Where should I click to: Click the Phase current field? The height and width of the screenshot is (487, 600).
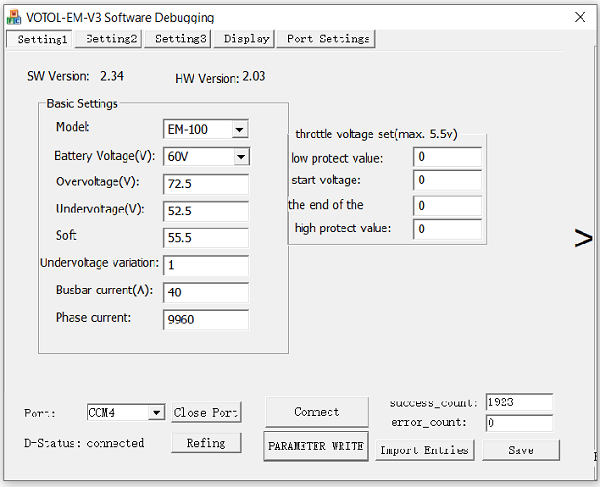pyautogui.click(x=205, y=319)
